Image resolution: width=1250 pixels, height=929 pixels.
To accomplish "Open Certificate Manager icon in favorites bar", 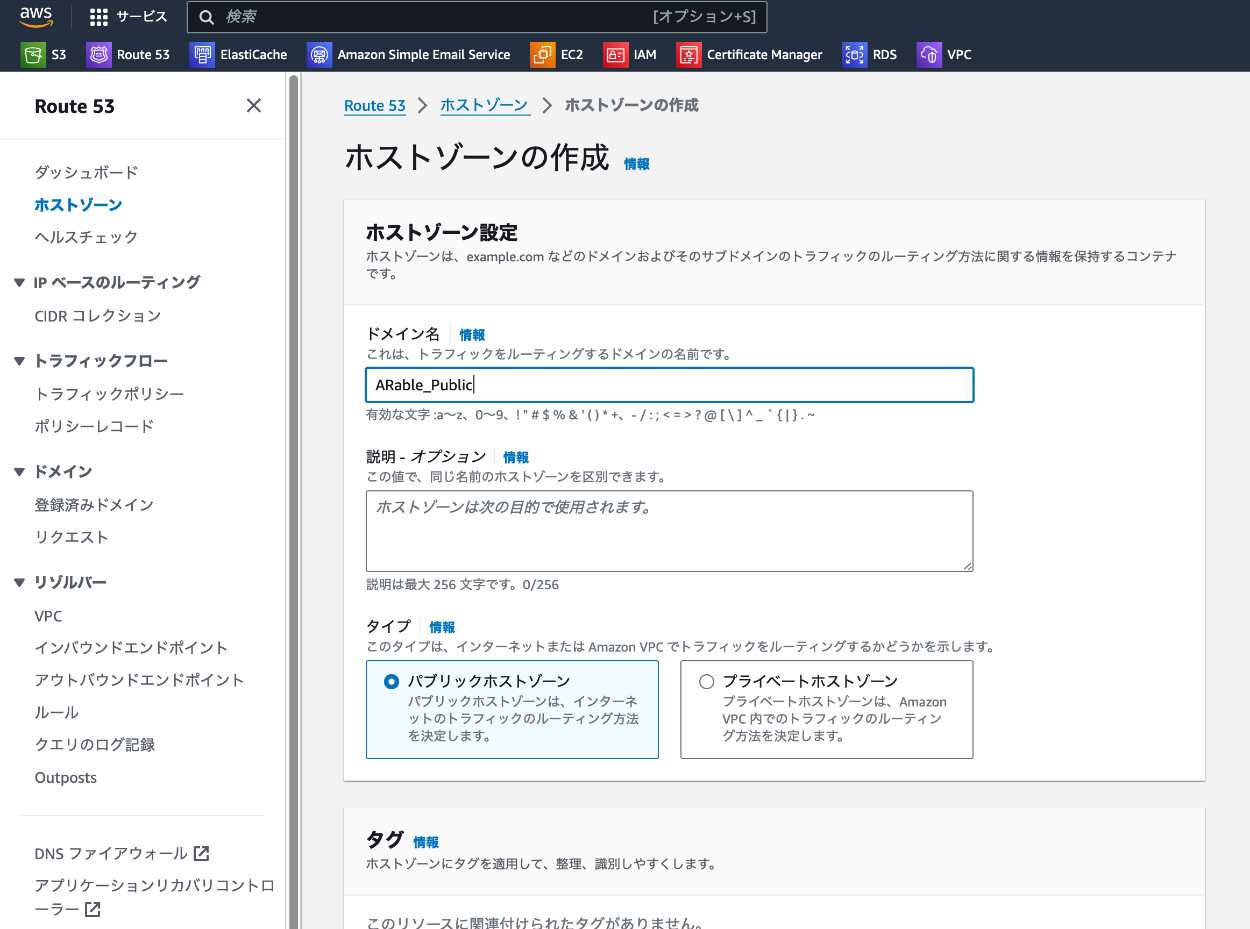I will (689, 55).
